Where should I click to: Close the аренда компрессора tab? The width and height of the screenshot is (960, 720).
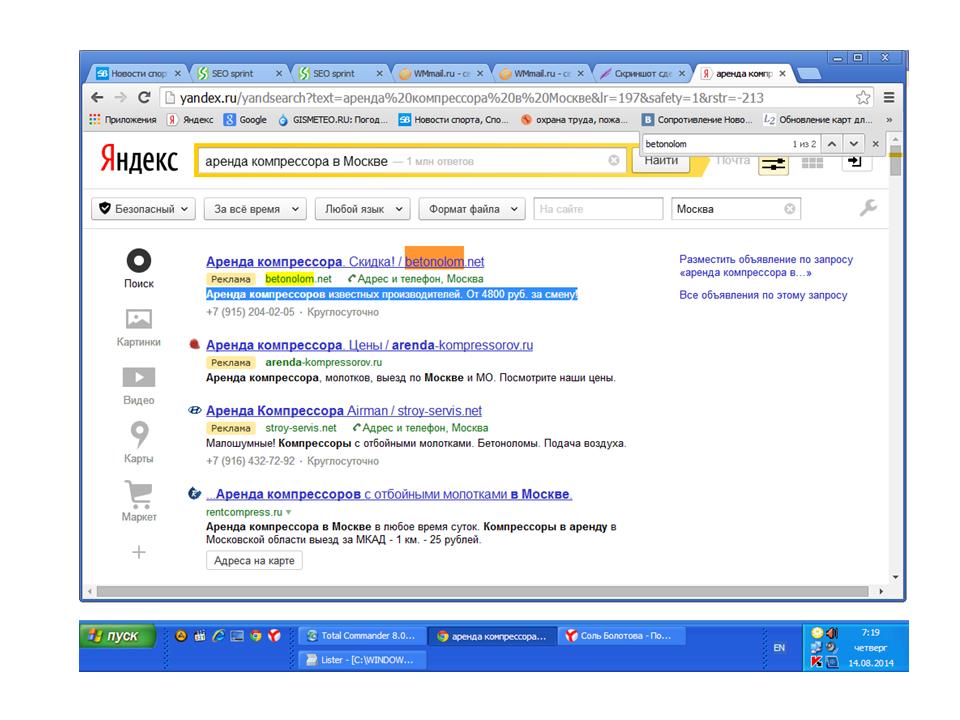click(782, 73)
